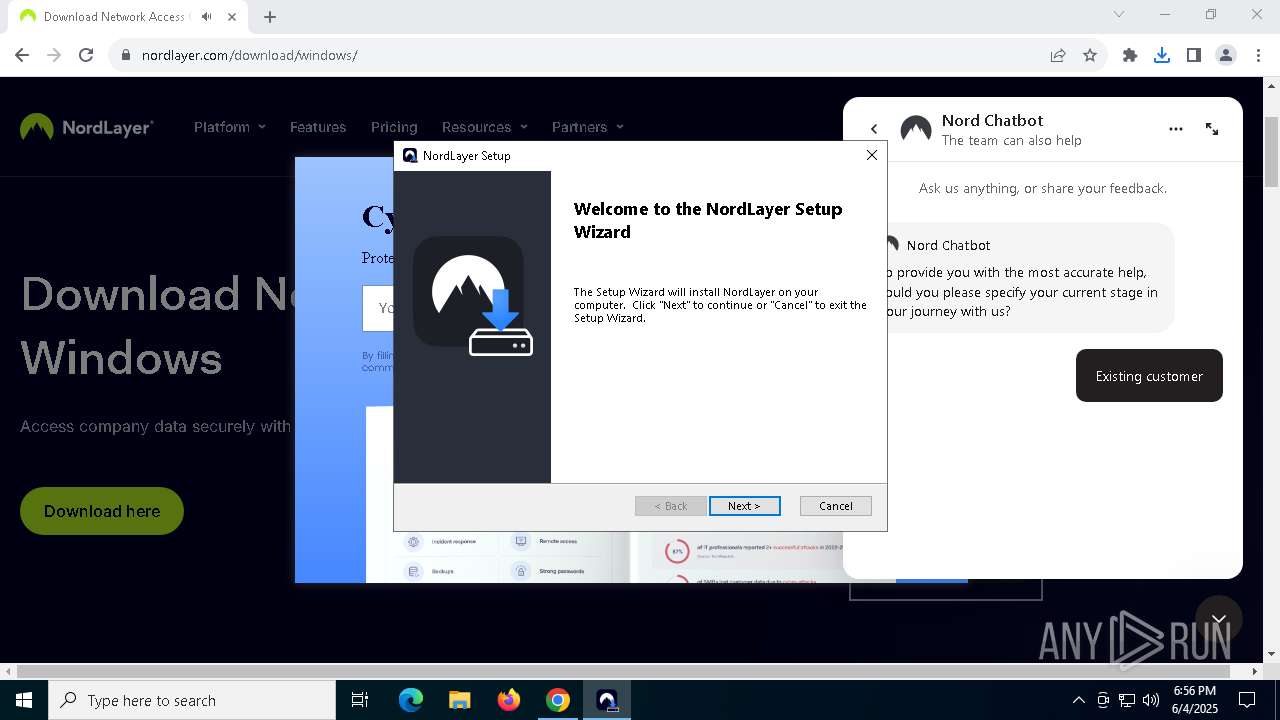
Task: Open the Features page link
Action: click(318, 127)
